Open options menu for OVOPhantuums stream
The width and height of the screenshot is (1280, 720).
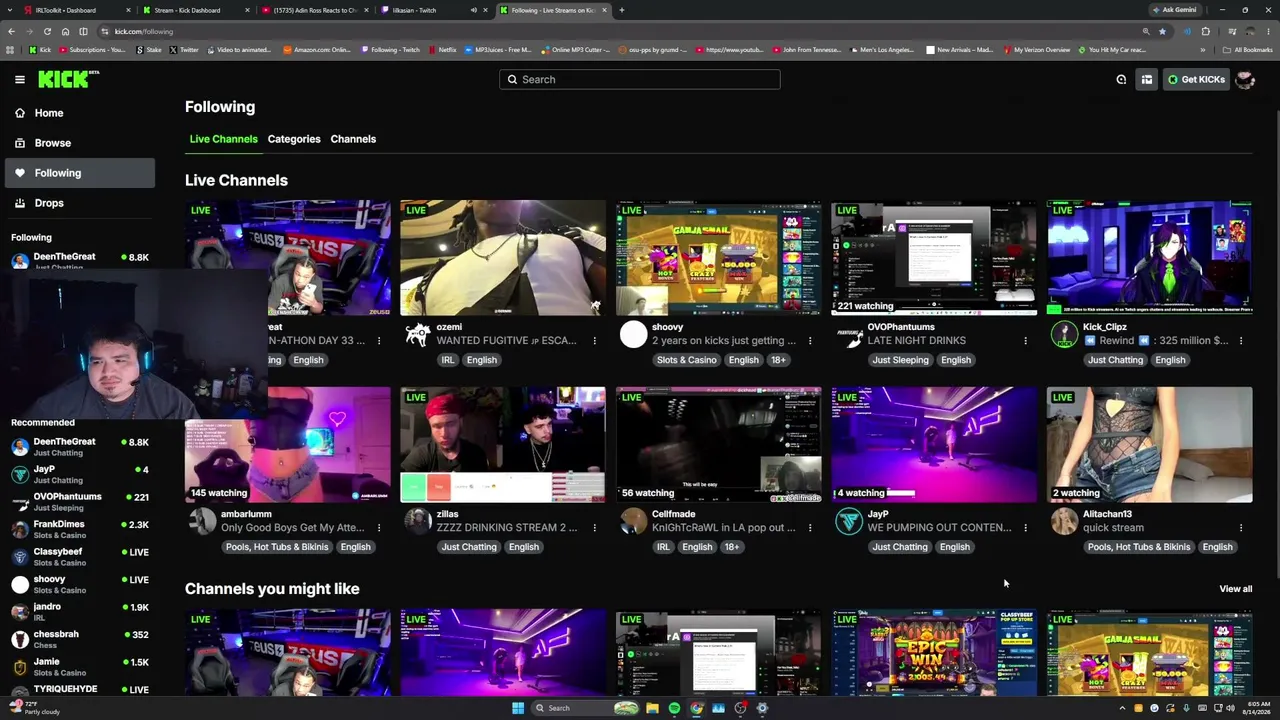tap(1025, 341)
